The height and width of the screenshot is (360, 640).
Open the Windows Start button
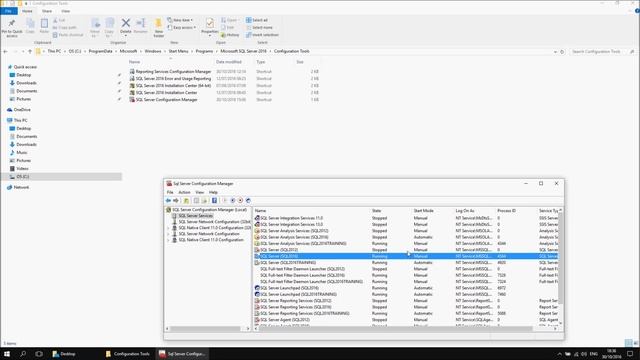tap(7, 354)
